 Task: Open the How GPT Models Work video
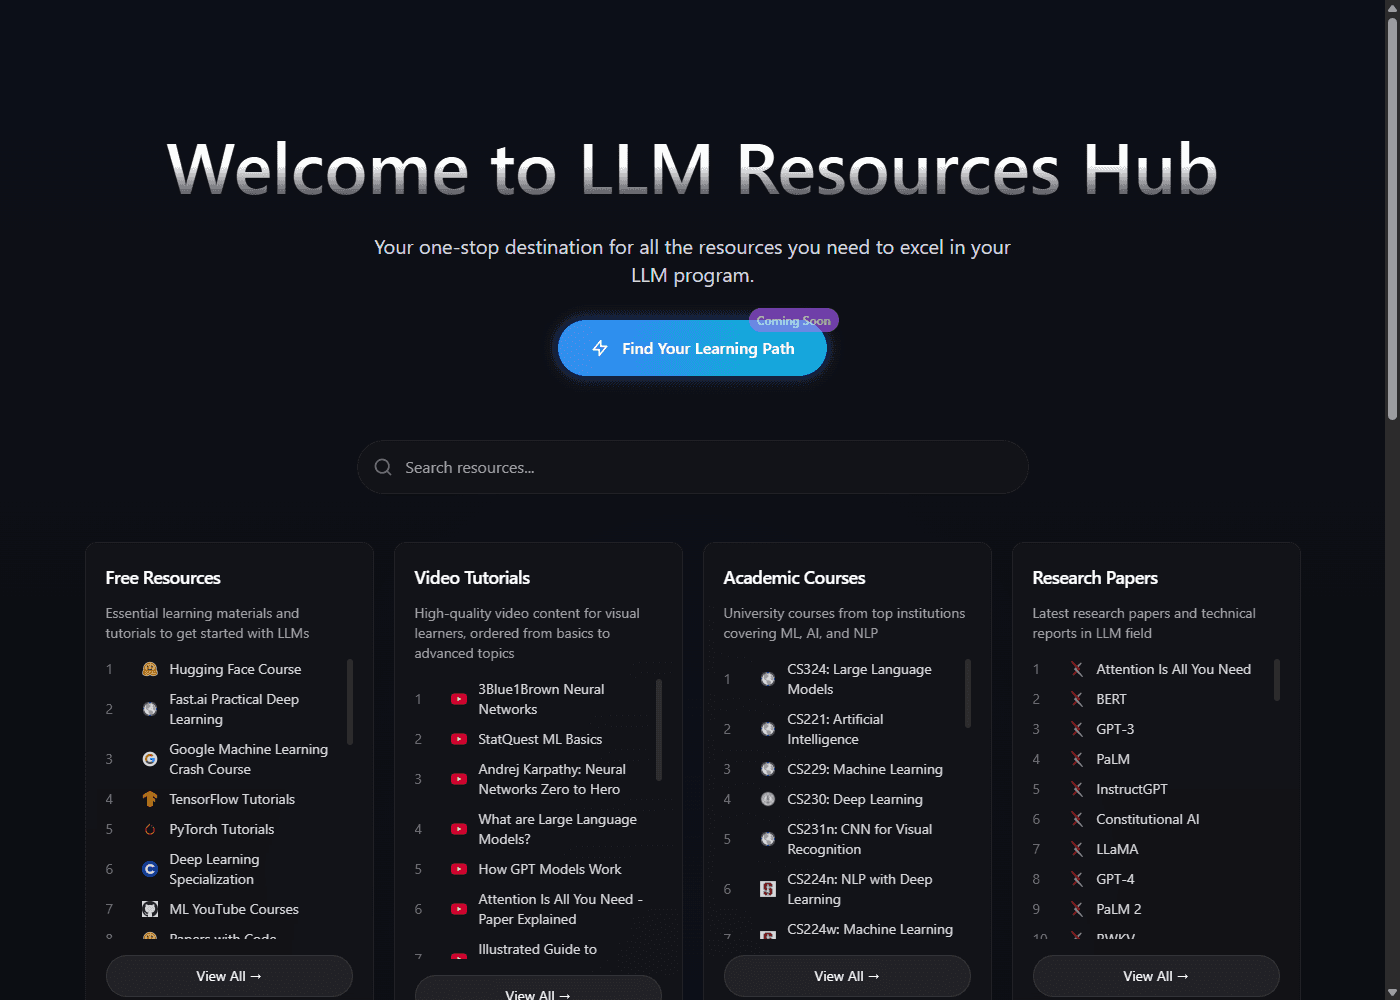(x=549, y=869)
